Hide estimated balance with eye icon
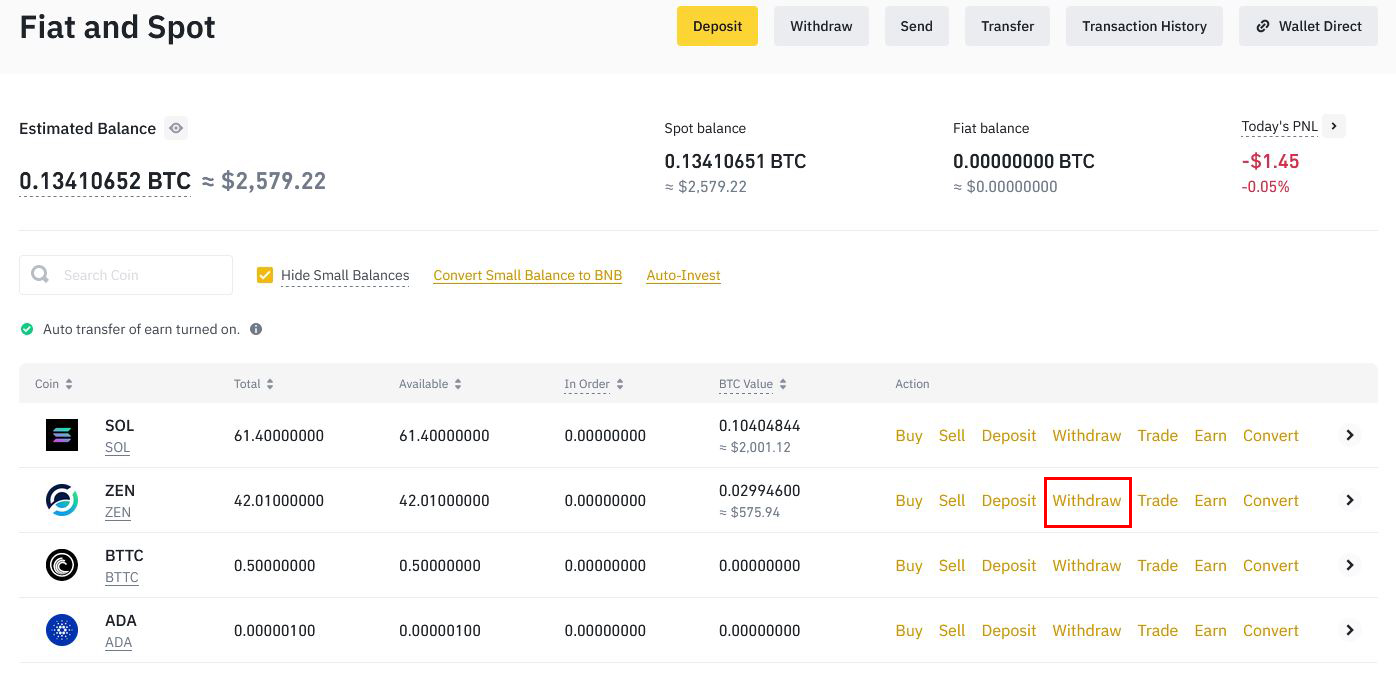 point(176,128)
